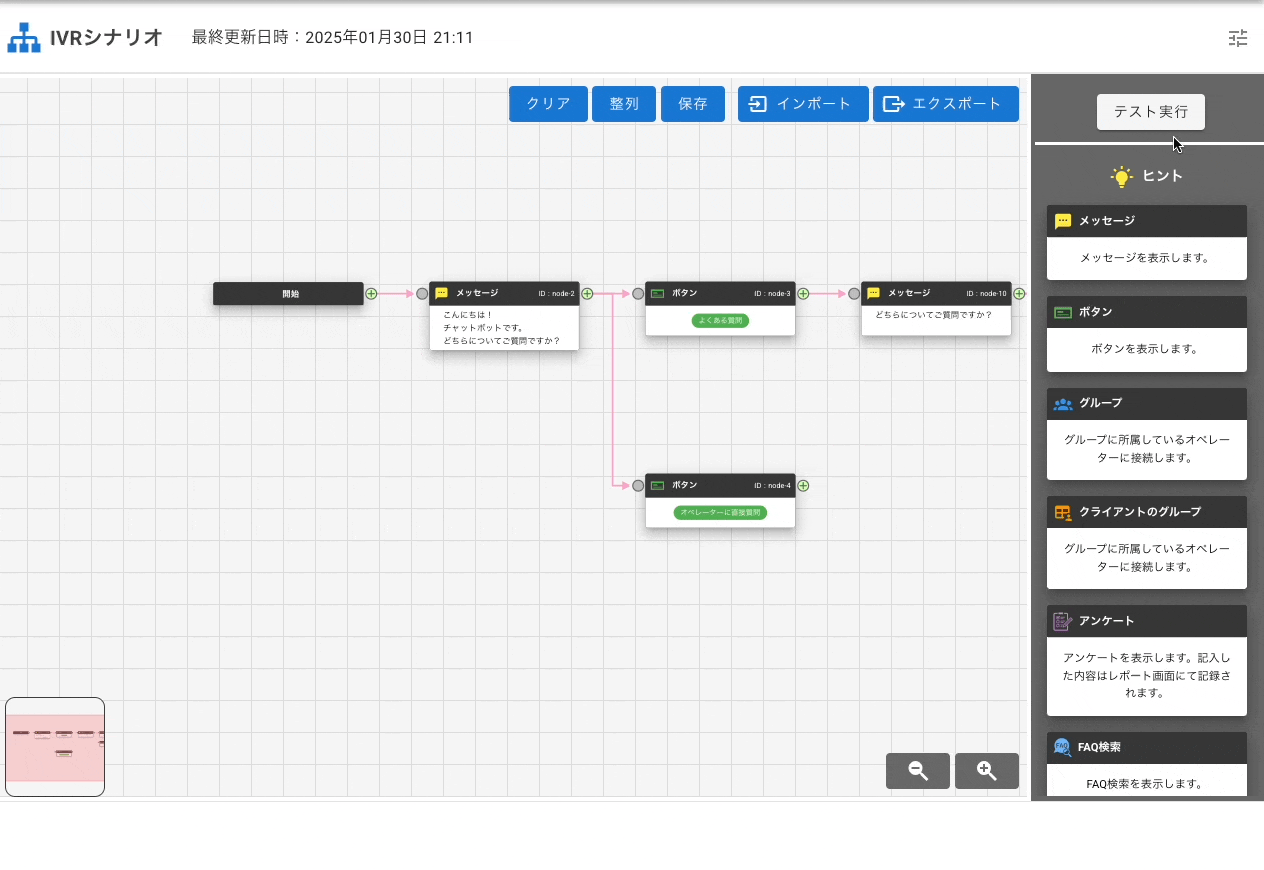Screen dimensions: 1264x870
Task: Click the minimap thumbnail overview
Action: pos(55,747)
